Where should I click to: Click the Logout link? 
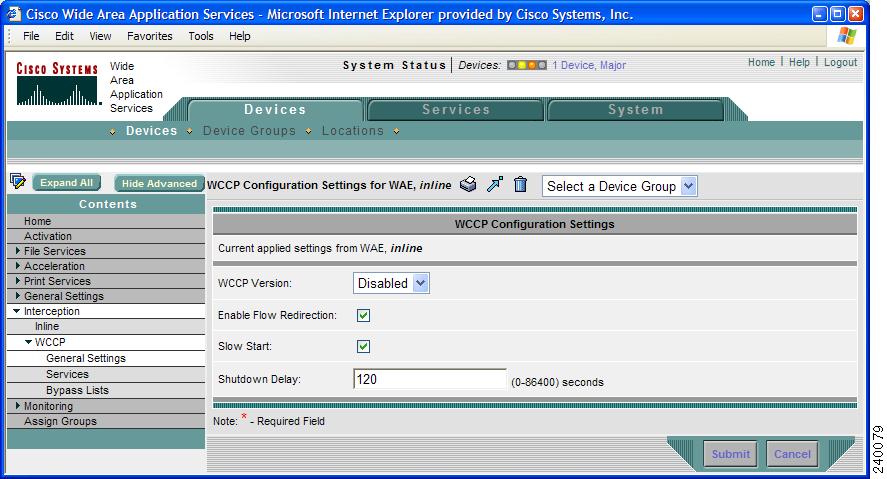pos(840,62)
